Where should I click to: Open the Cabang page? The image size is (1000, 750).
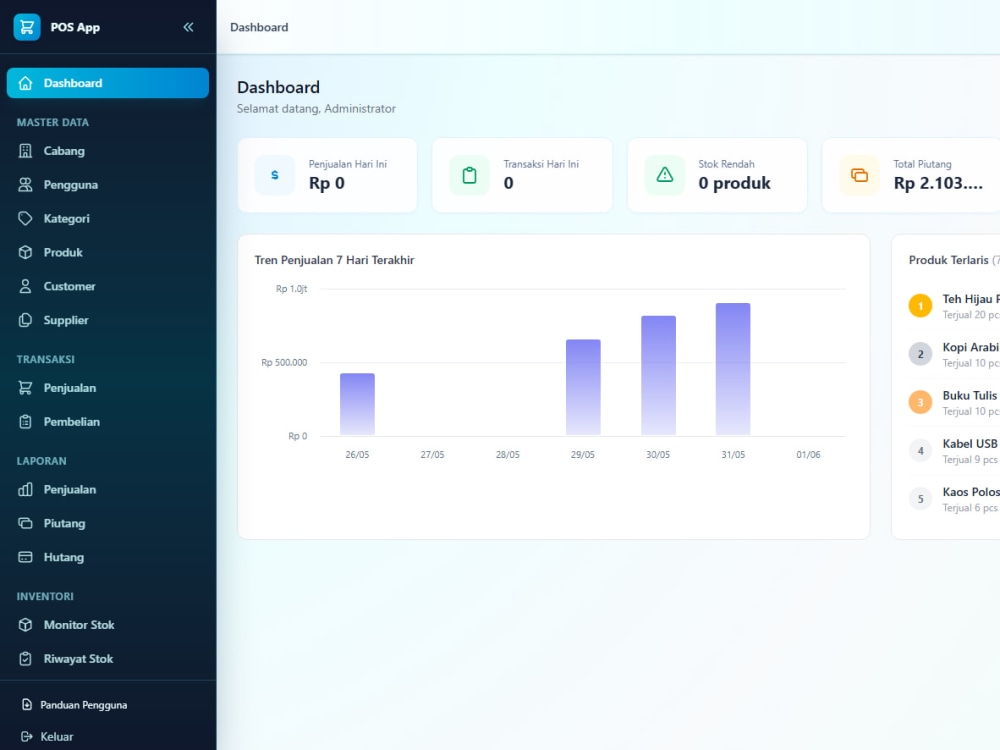[x=108, y=151]
